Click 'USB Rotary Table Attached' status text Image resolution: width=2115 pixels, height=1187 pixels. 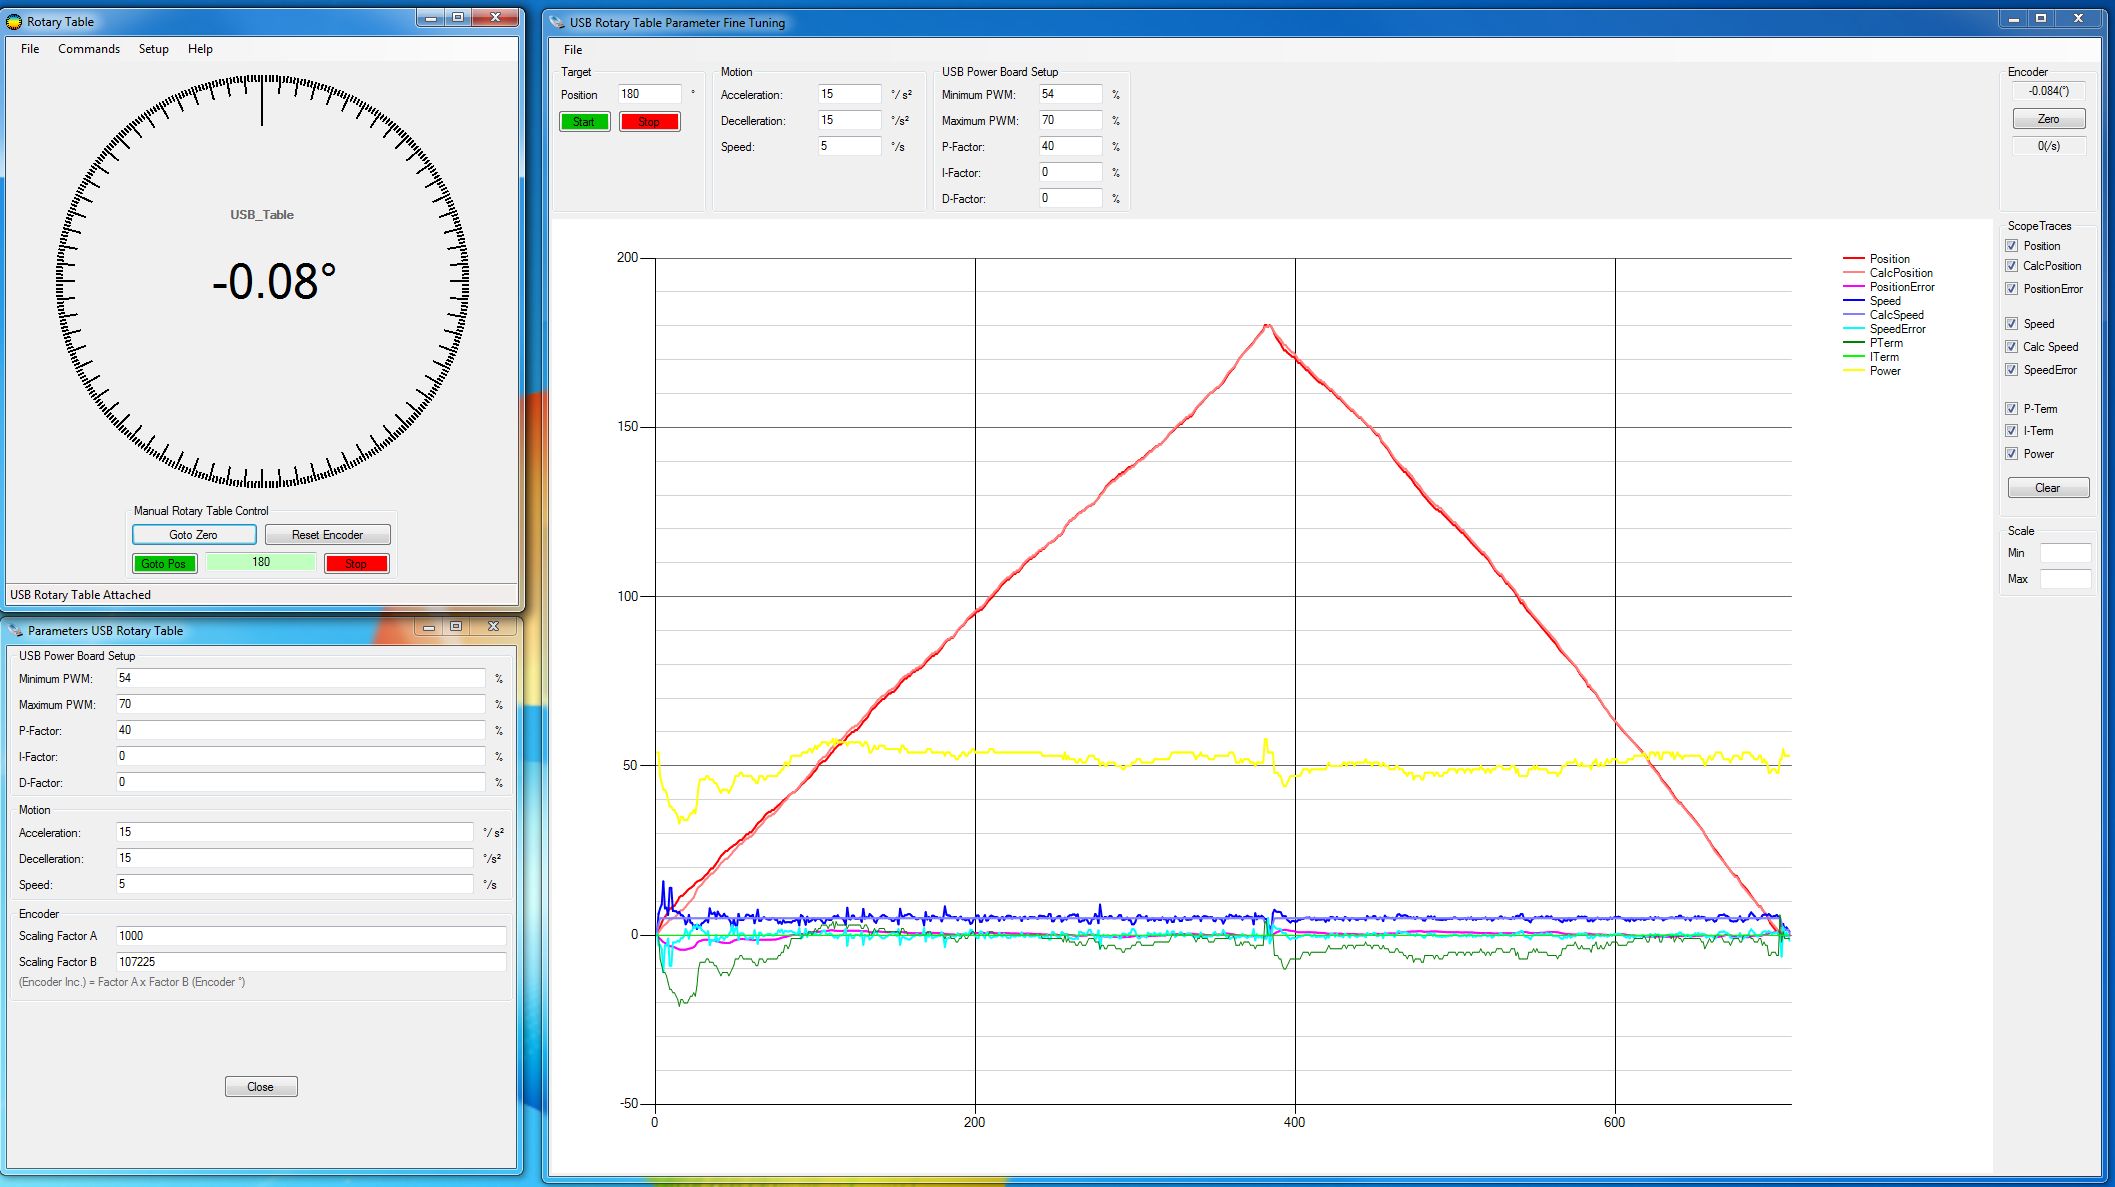80,595
